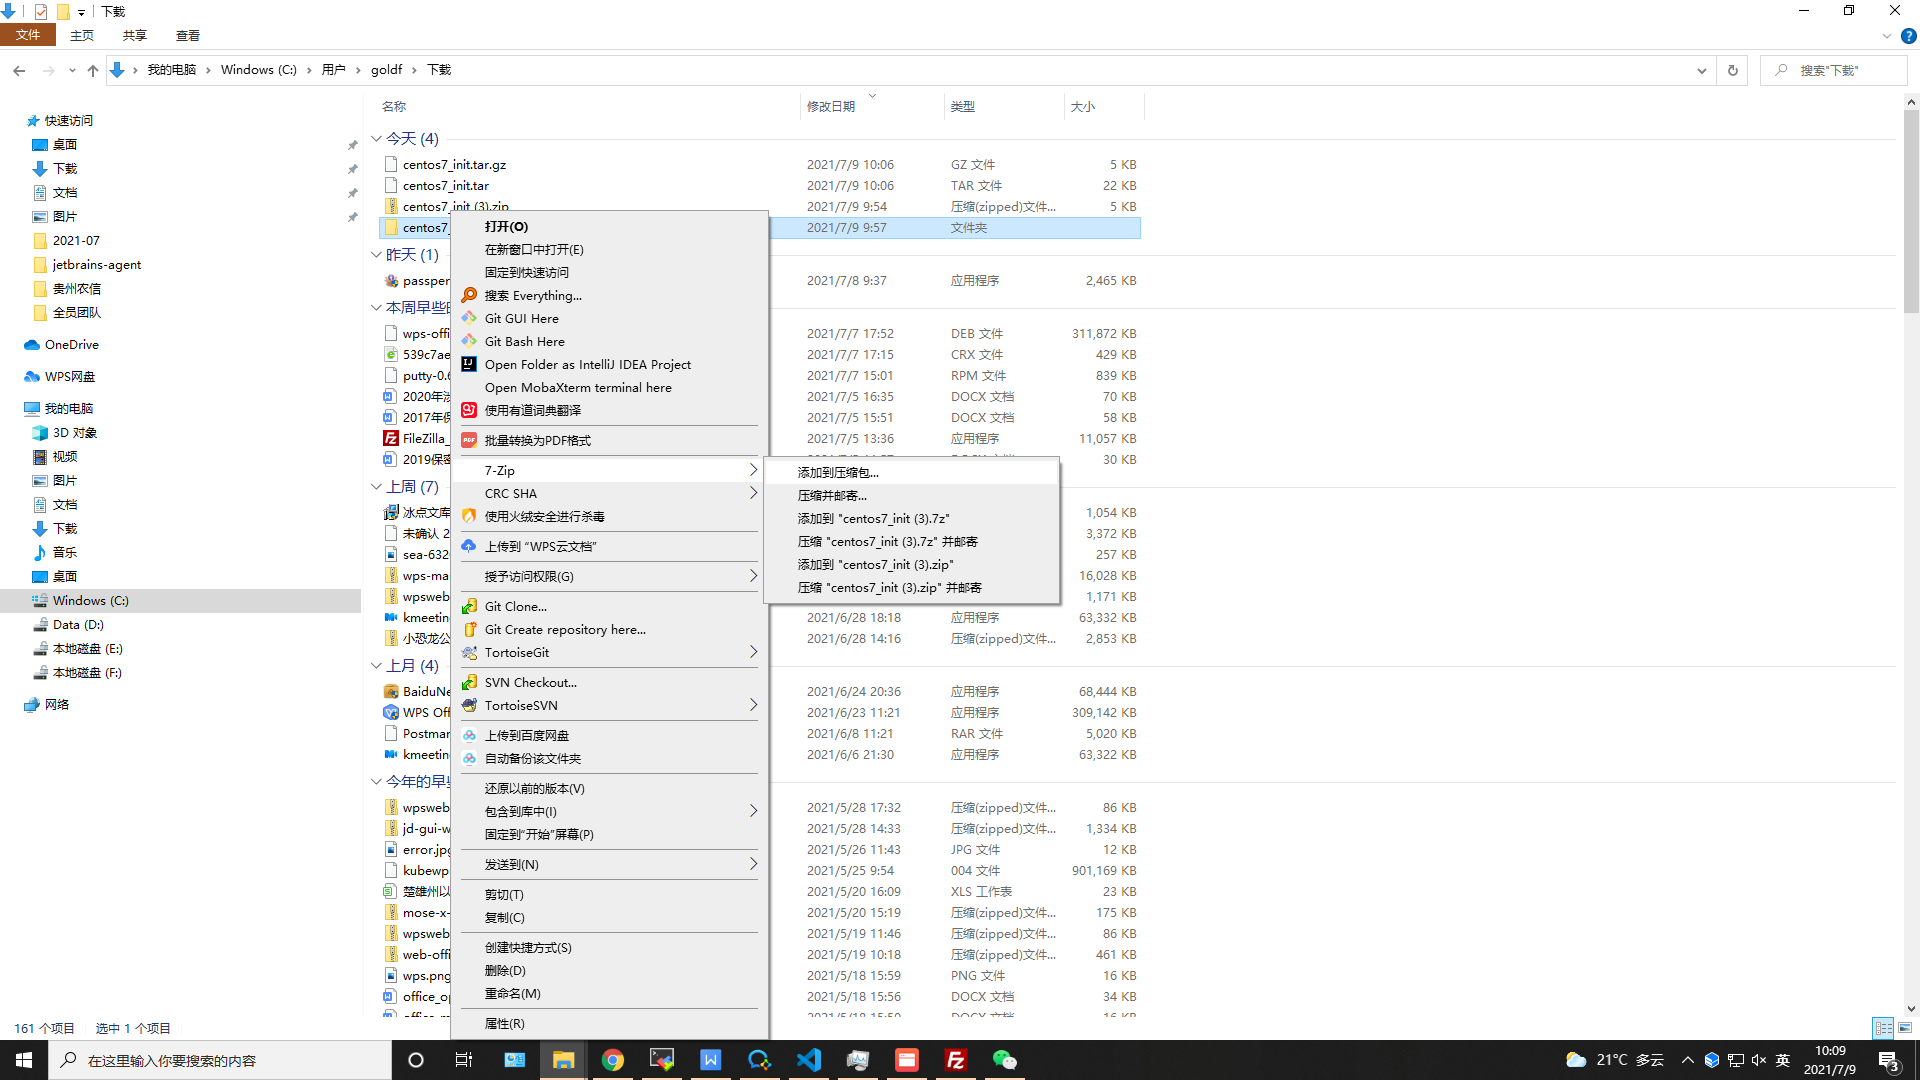Select Data (D:) drive in sidebar

click(x=78, y=624)
